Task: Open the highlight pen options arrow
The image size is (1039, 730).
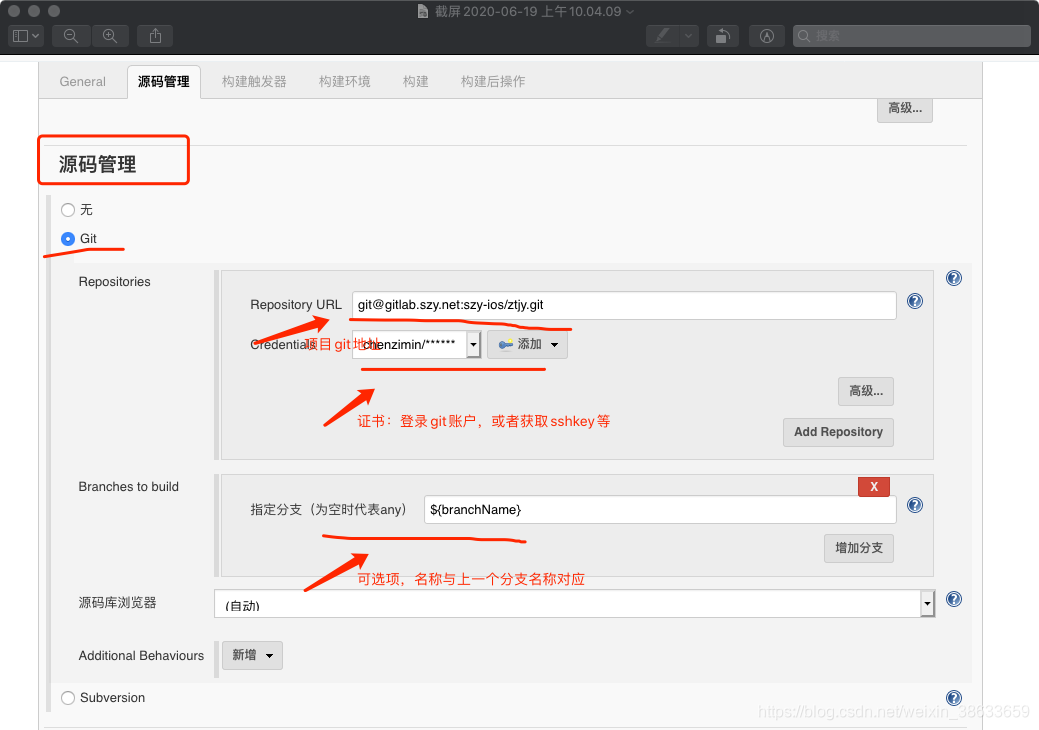Action: tap(688, 36)
